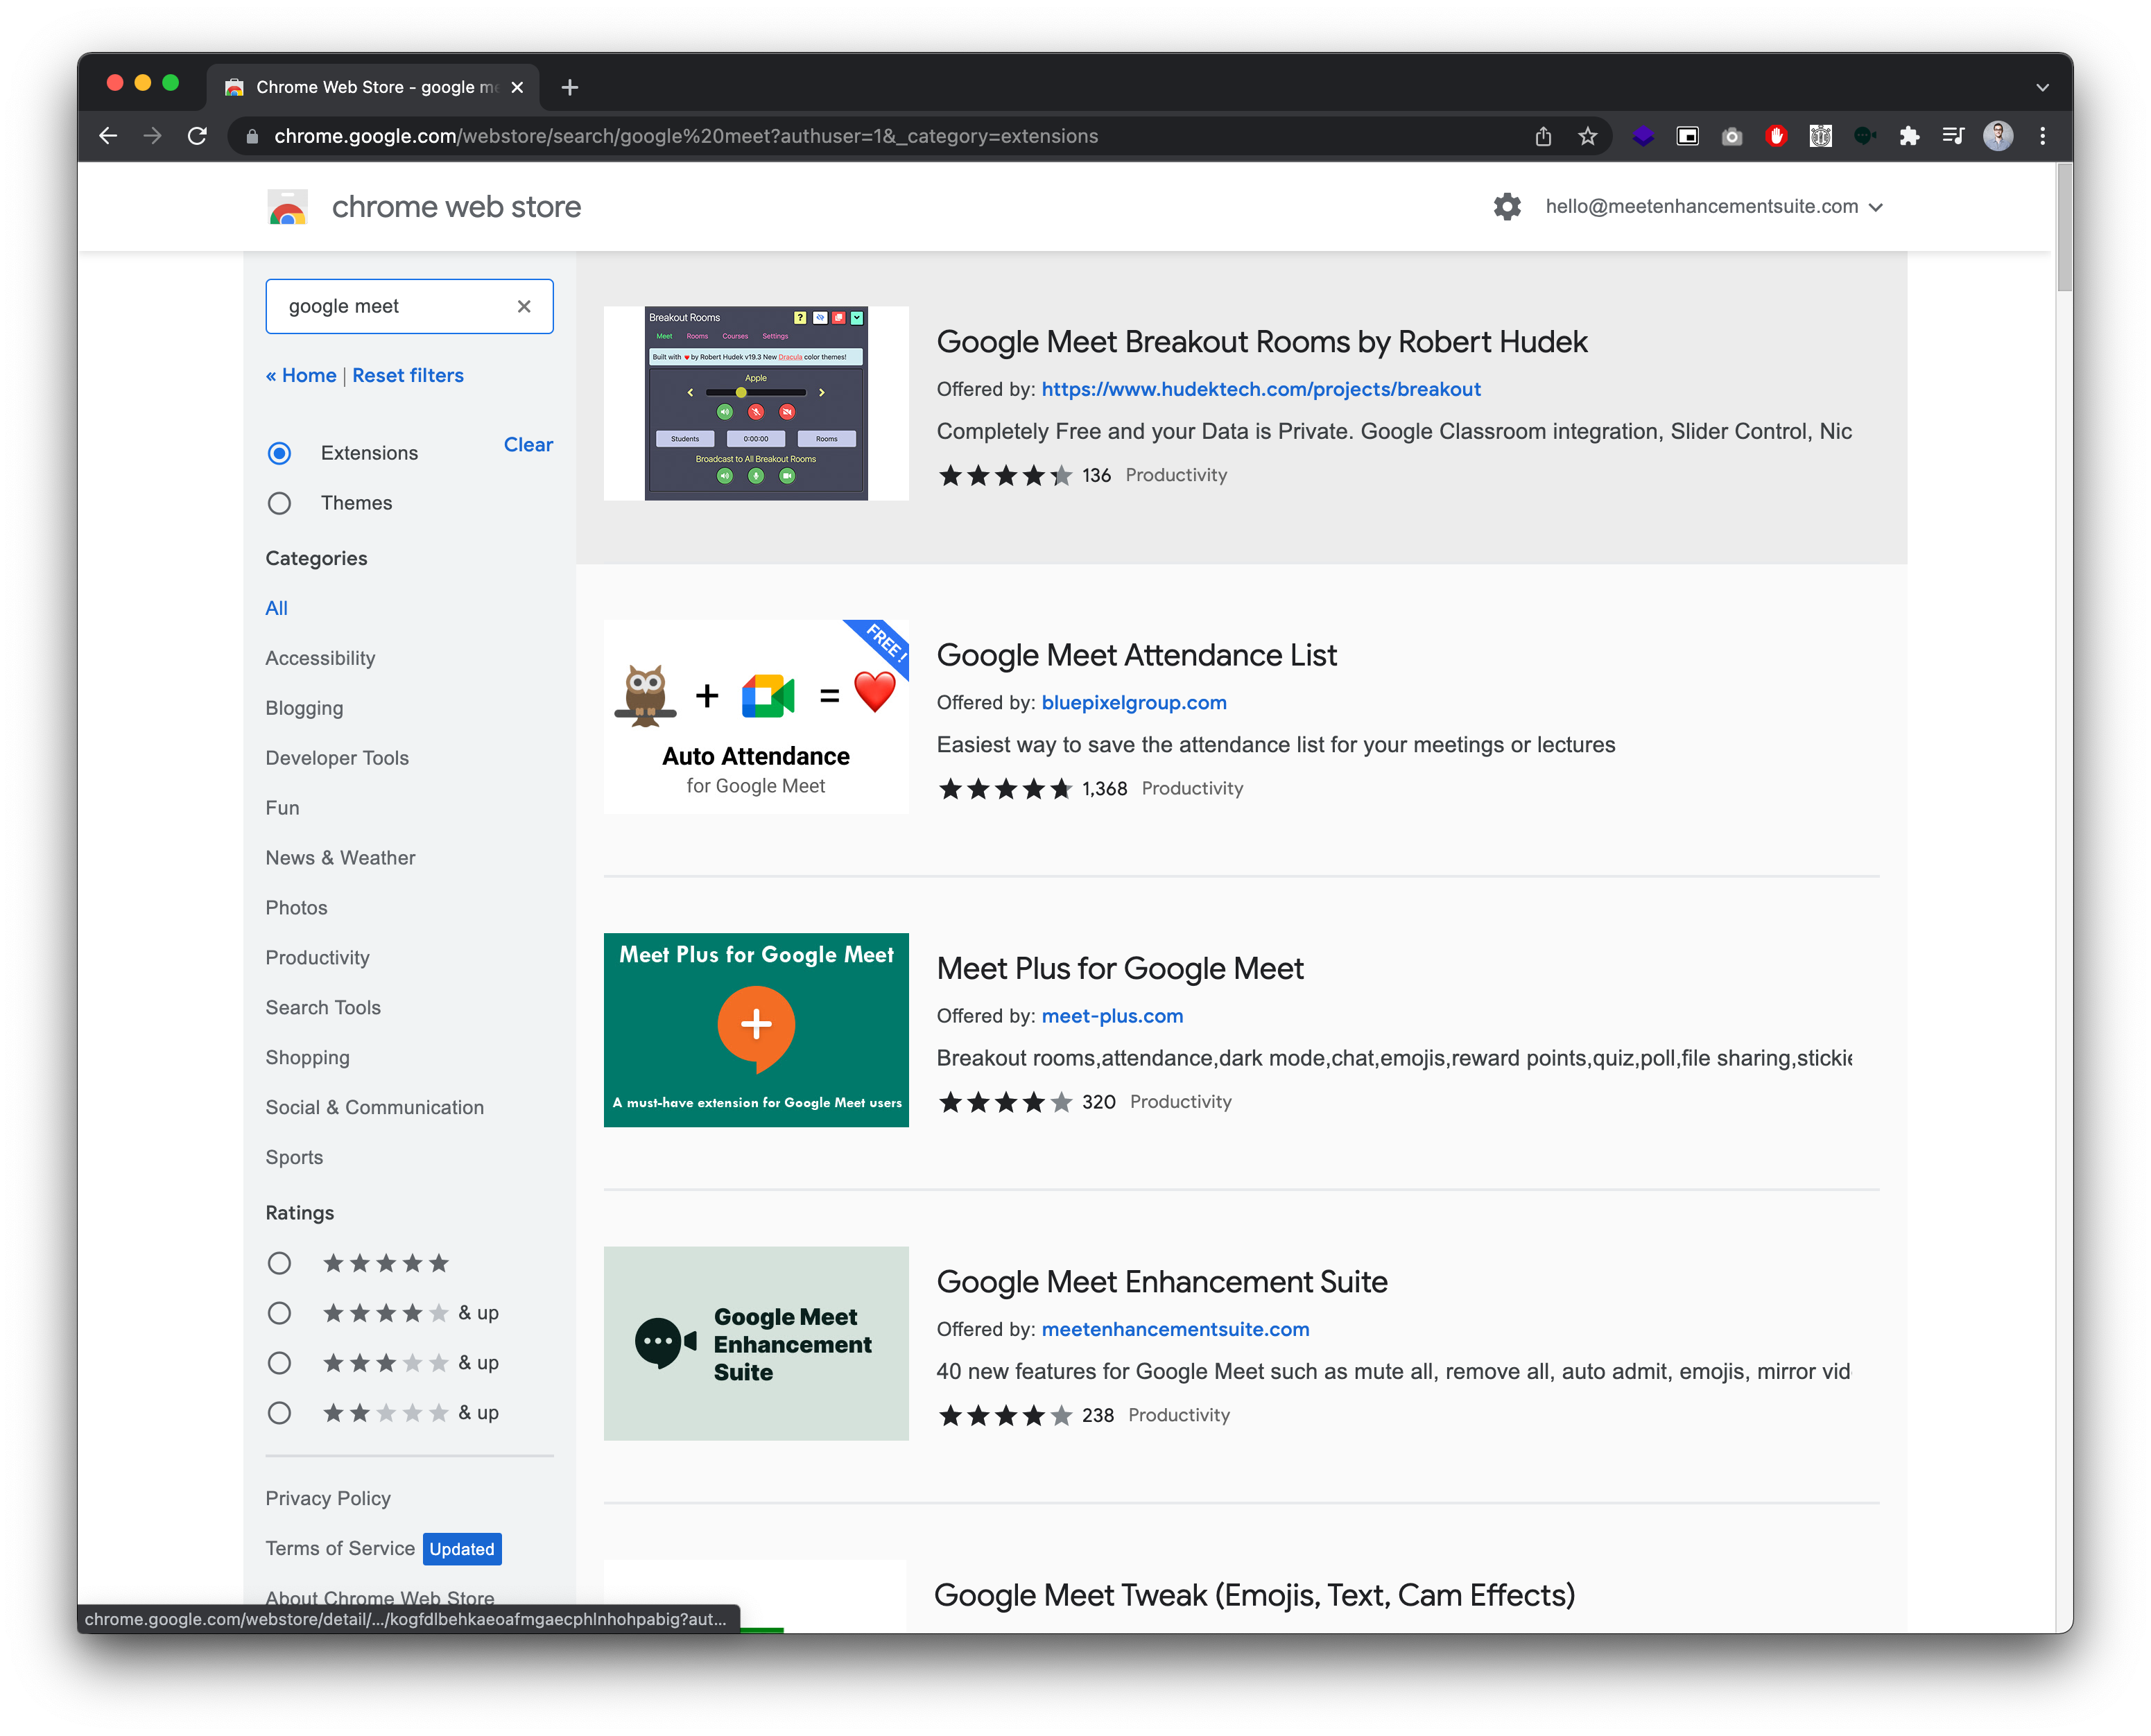Viewport: 2151px width, 1736px height.
Task: Click Reset filters link in sidebar
Action: coord(408,374)
